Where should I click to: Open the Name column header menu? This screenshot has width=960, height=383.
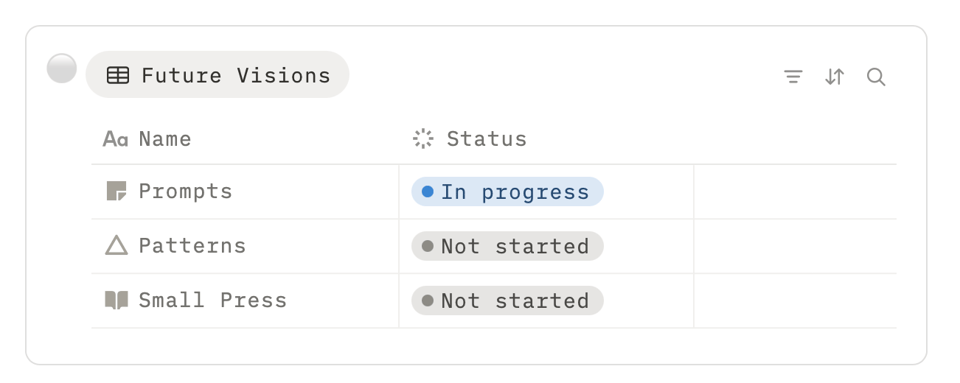pos(245,139)
